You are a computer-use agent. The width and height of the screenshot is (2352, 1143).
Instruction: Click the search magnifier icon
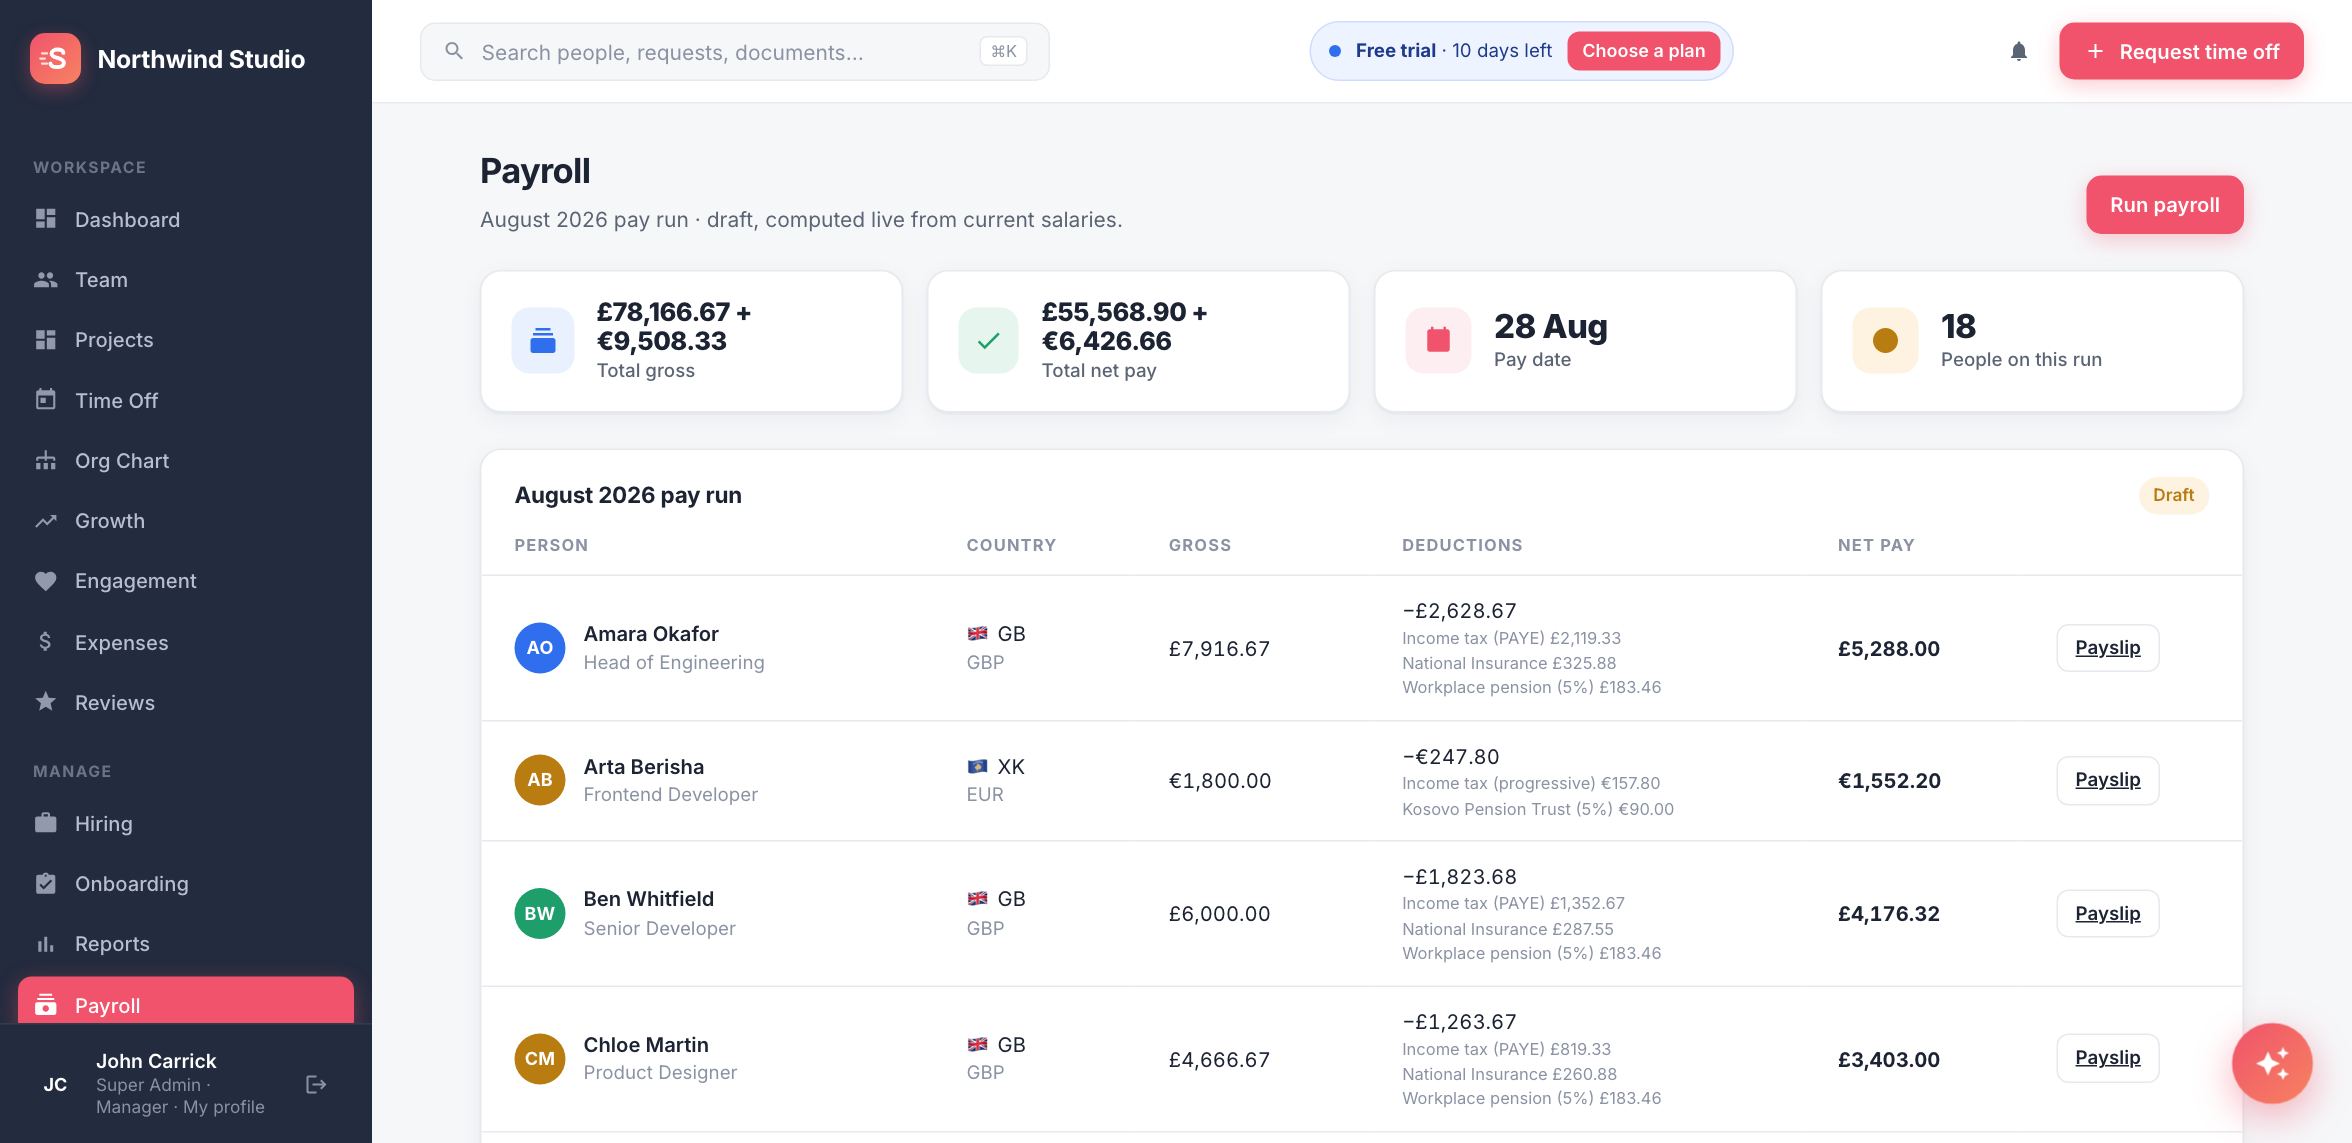pos(454,51)
